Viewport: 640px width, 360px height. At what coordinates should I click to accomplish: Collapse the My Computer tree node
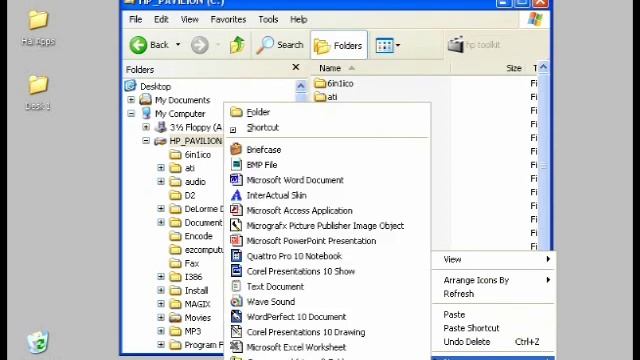coord(131,113)
